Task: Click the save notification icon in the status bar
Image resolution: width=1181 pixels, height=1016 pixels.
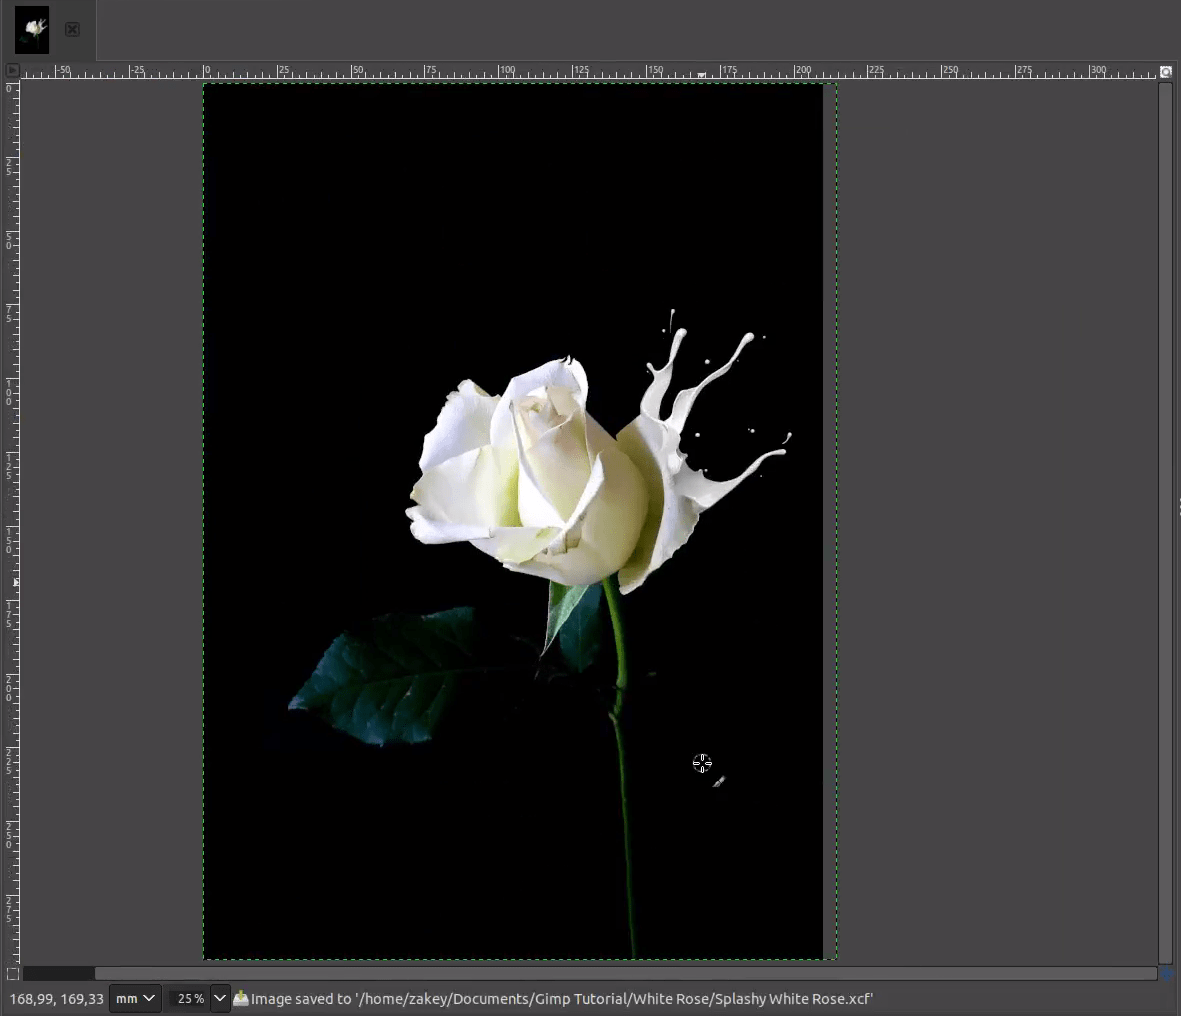Action: coord(241,998)
